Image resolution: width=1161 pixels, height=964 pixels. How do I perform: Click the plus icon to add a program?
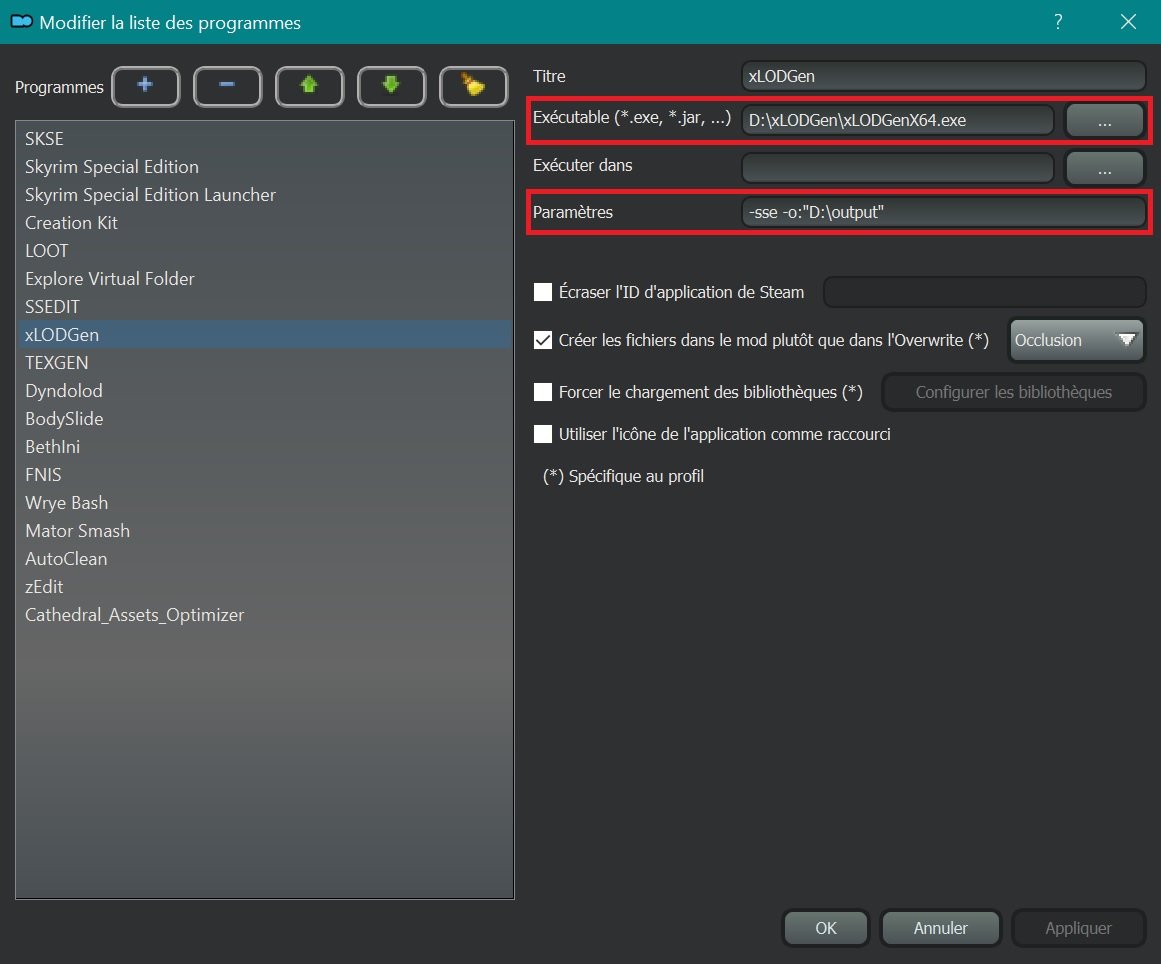(x=145, y=87)
